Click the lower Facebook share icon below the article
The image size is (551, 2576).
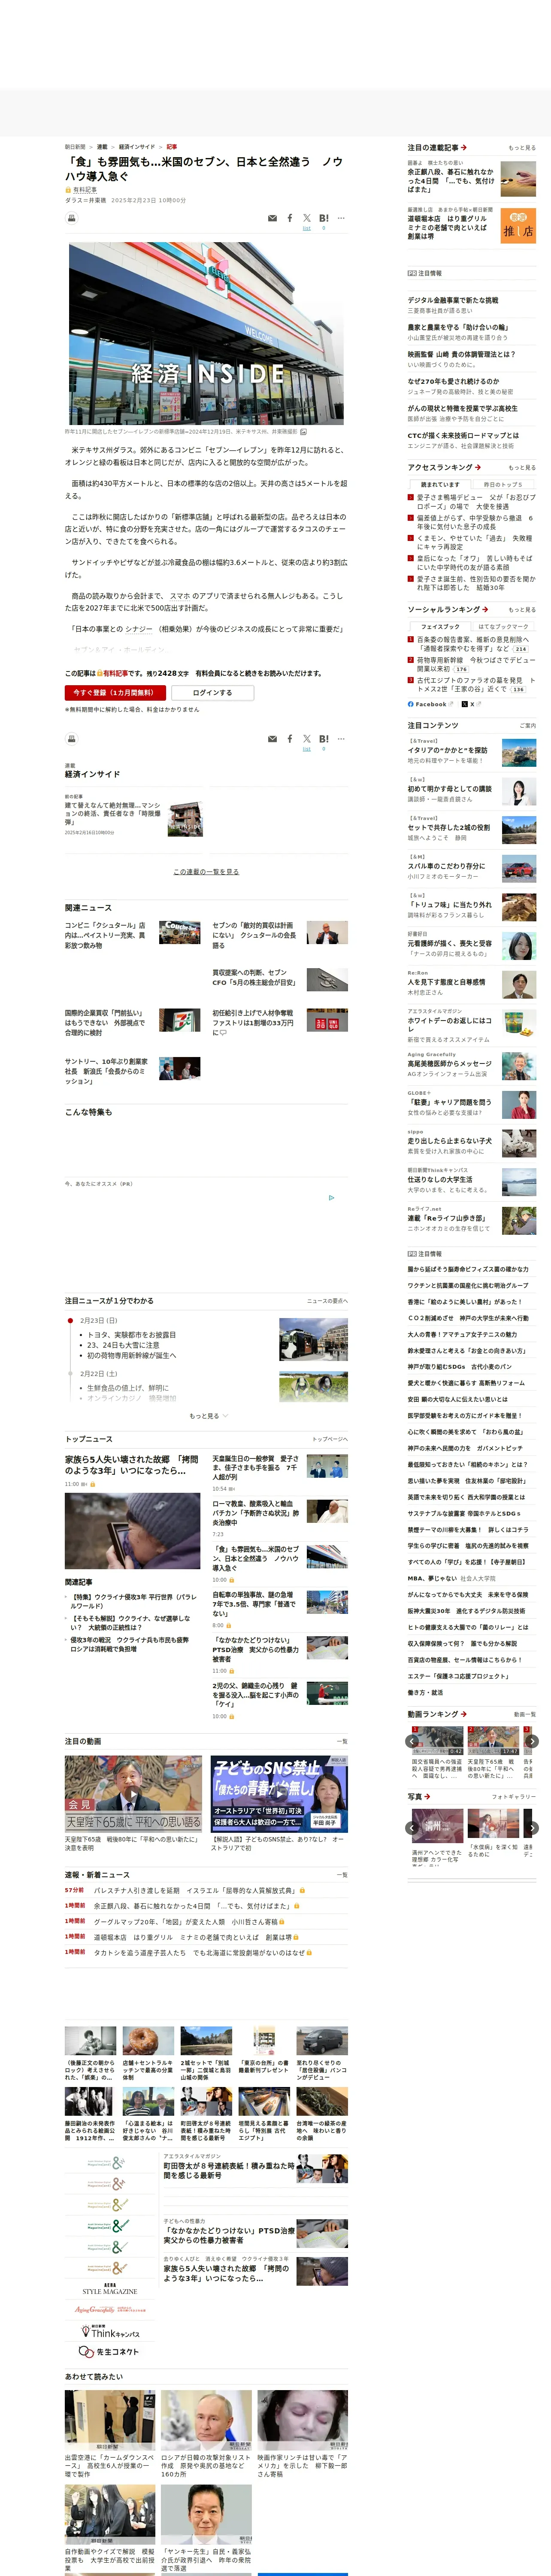[290, 739]
